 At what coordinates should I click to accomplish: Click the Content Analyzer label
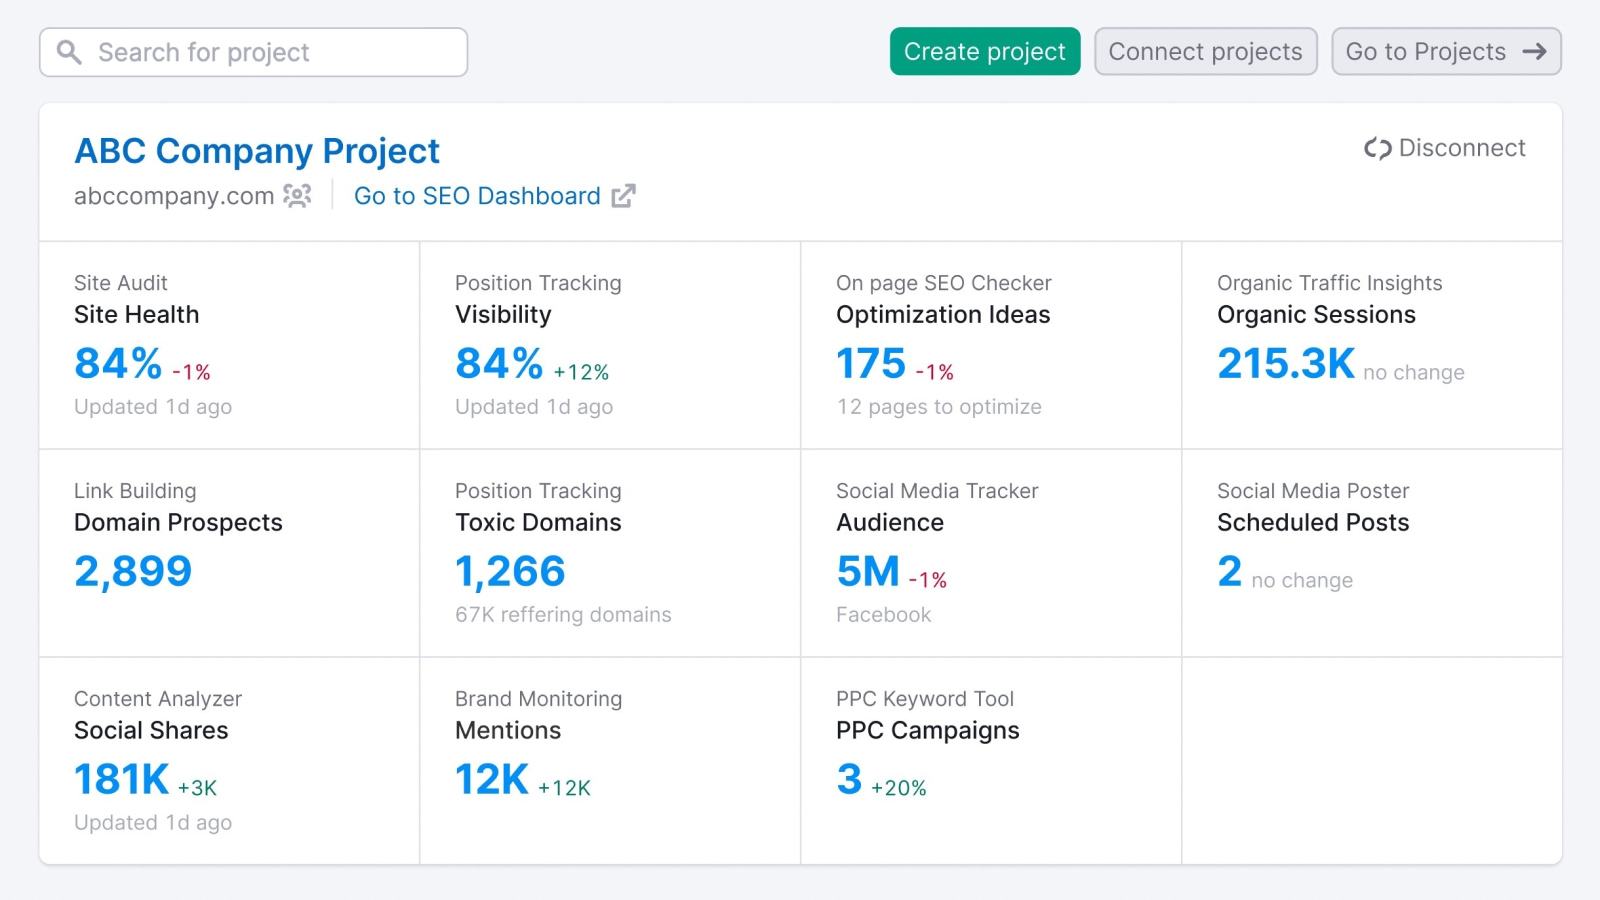158,699
